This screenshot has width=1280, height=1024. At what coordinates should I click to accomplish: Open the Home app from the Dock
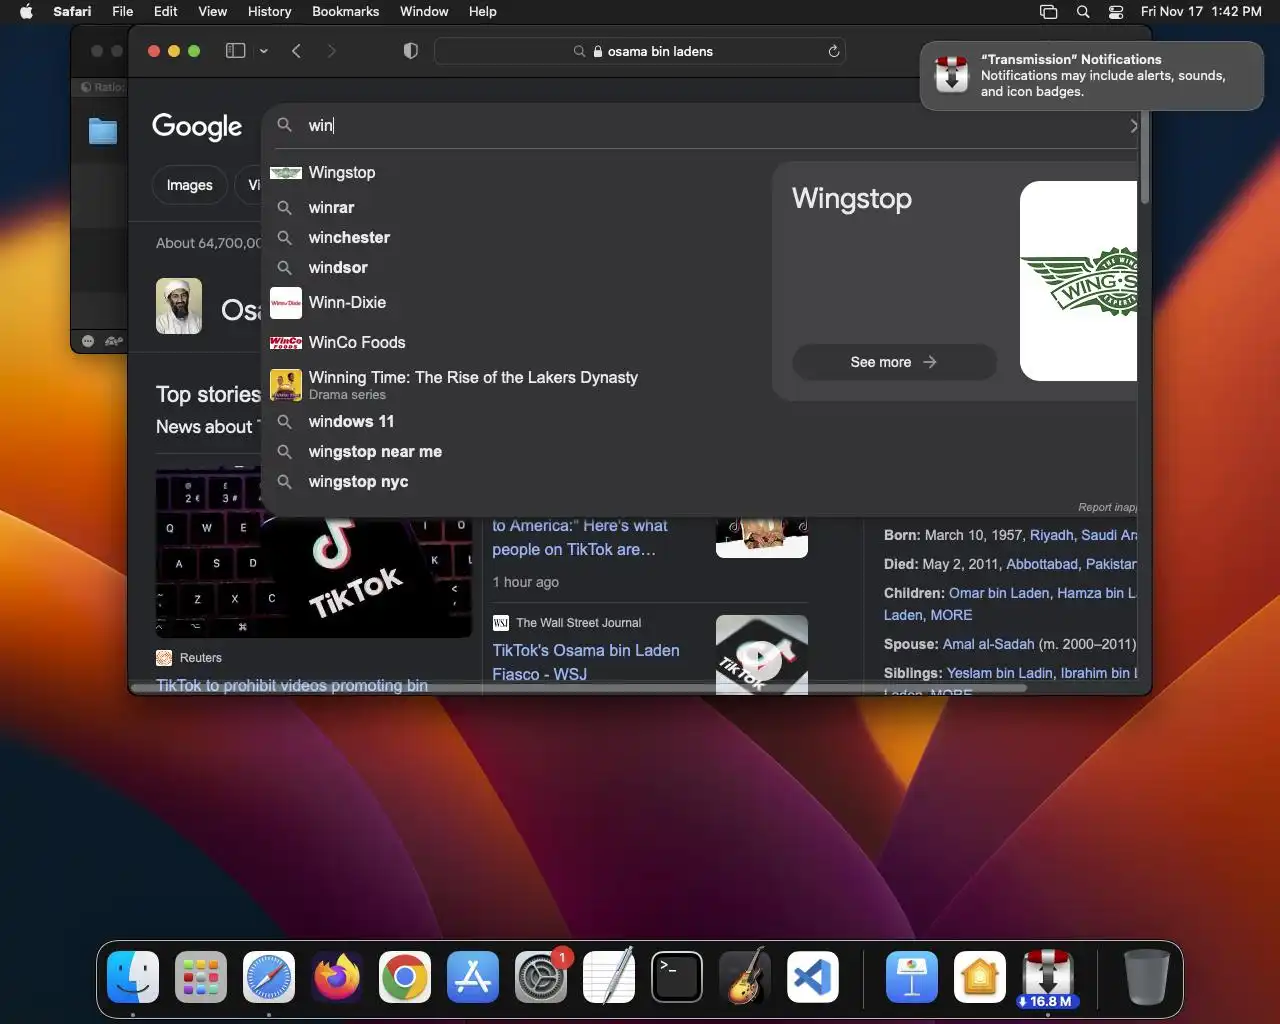[x=980, y=977]
